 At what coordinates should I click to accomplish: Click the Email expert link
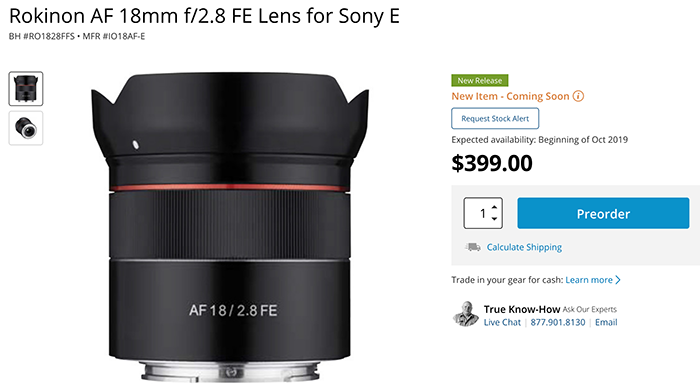[x=606, y=322]
